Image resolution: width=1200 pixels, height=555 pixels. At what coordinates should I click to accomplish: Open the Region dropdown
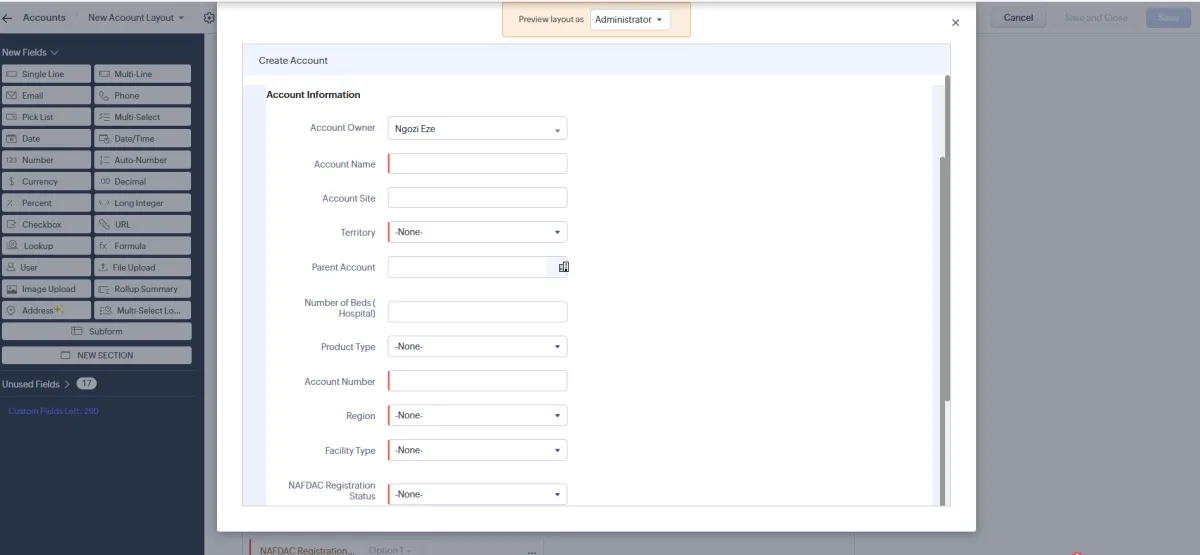[477, 415]
